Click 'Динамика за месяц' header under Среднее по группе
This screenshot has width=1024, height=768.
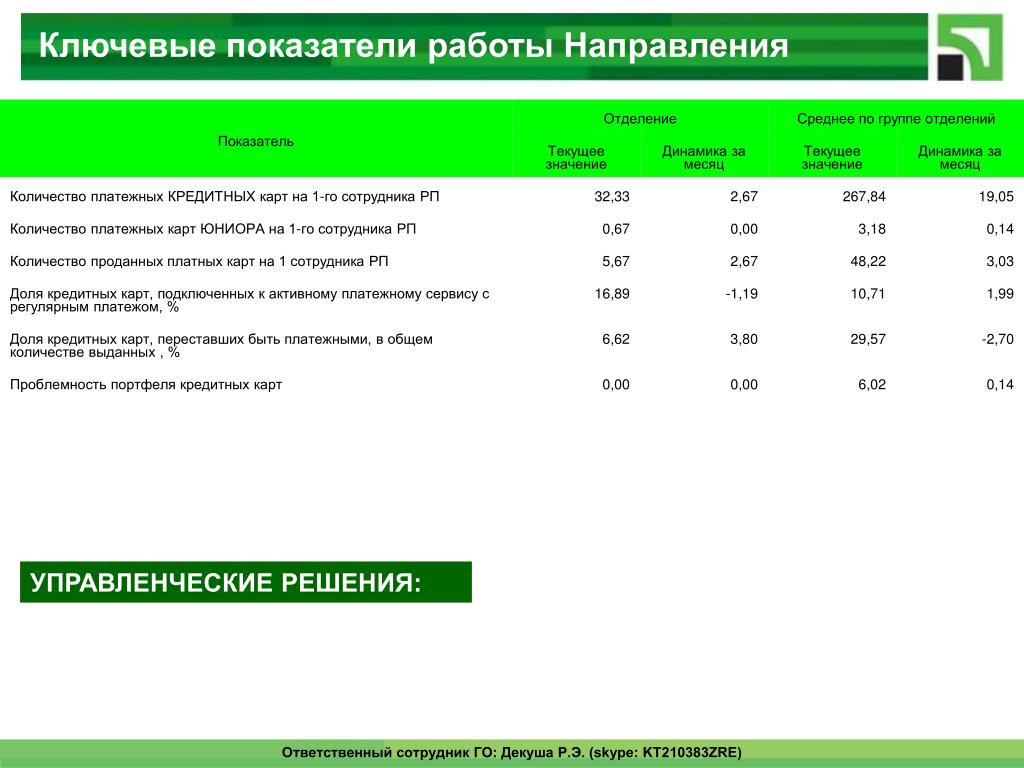[x=959, y=157]
